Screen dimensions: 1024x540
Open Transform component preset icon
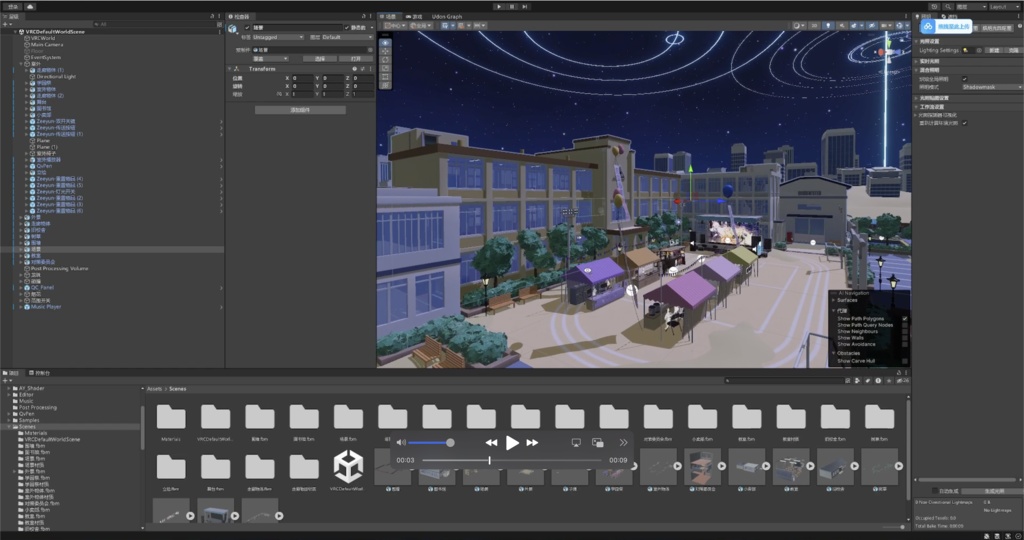point(362,69)
